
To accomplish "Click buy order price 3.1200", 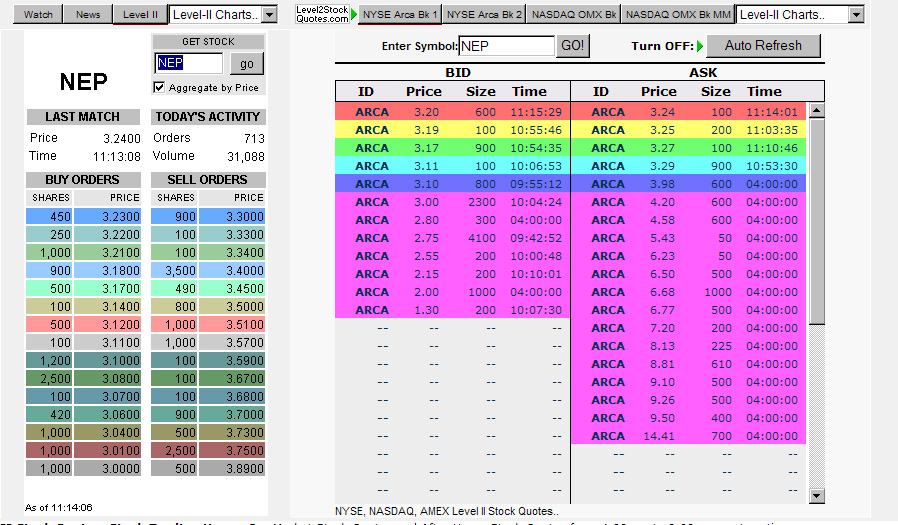I will click(x=108, y=325).
